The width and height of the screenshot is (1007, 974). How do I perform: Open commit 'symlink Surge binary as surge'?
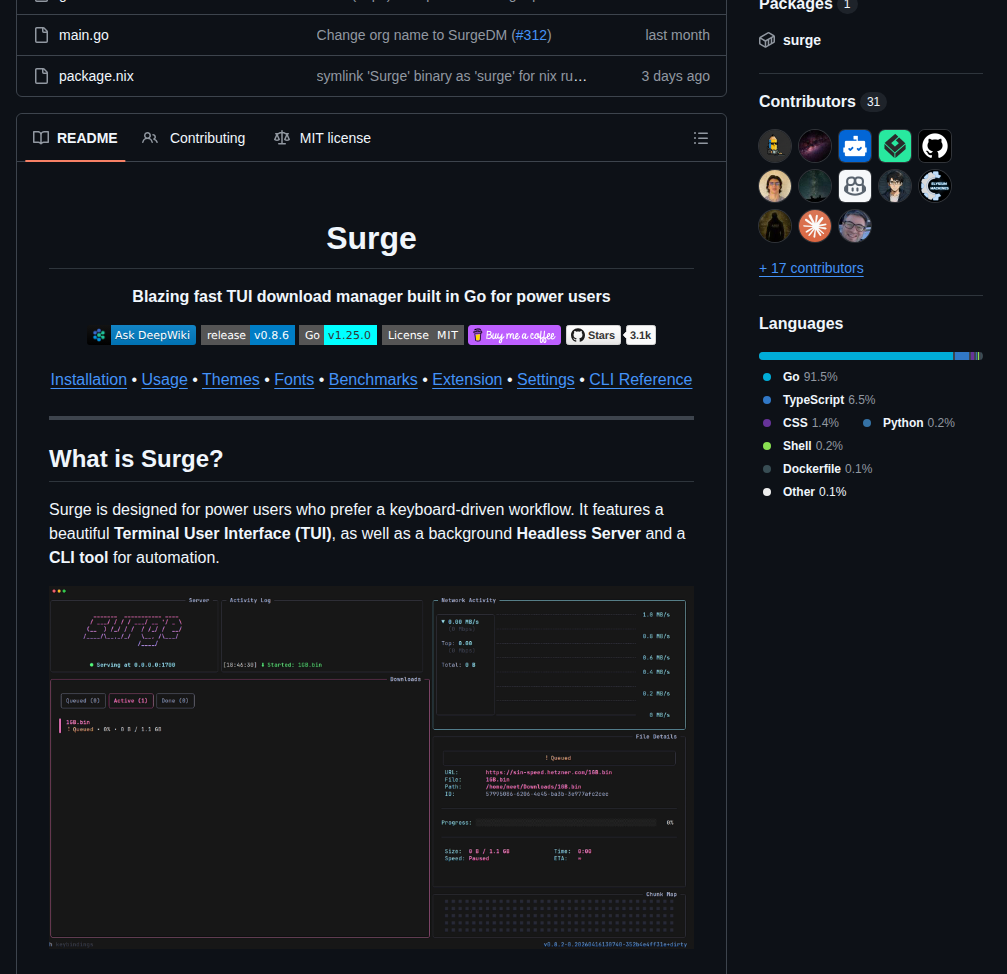[451, 76]
